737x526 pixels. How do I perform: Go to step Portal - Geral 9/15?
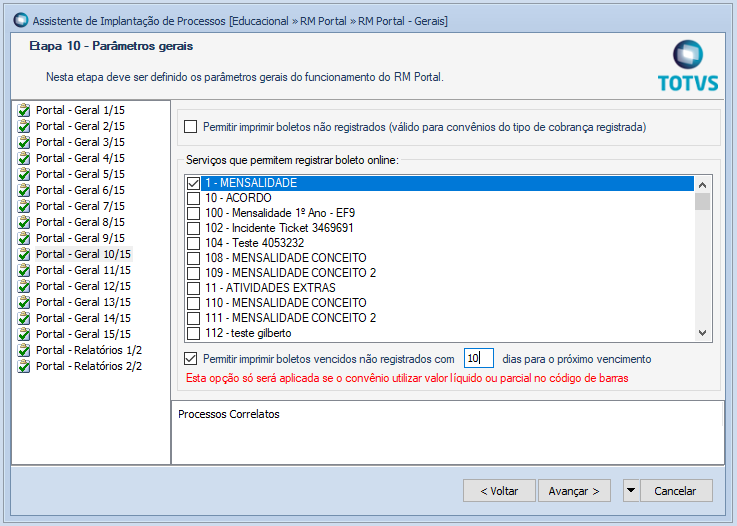pos(80,238)
